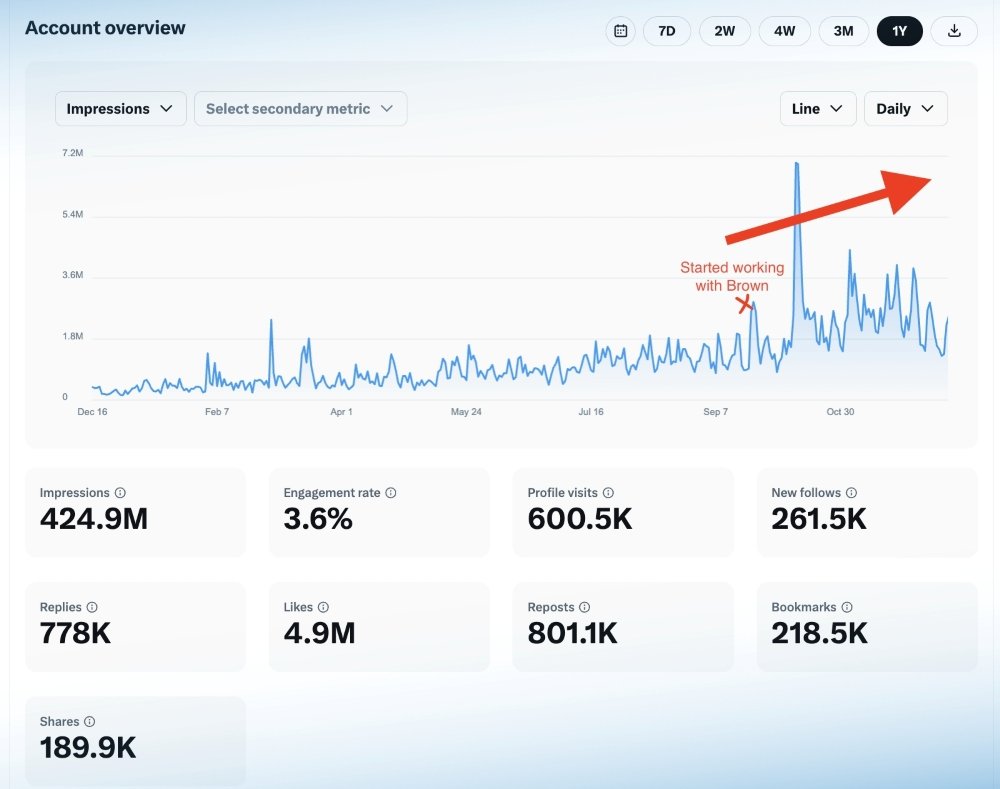1000x789 pixels.
Task: Click info icon beside Replies
Action: click(x=92, y=607)
